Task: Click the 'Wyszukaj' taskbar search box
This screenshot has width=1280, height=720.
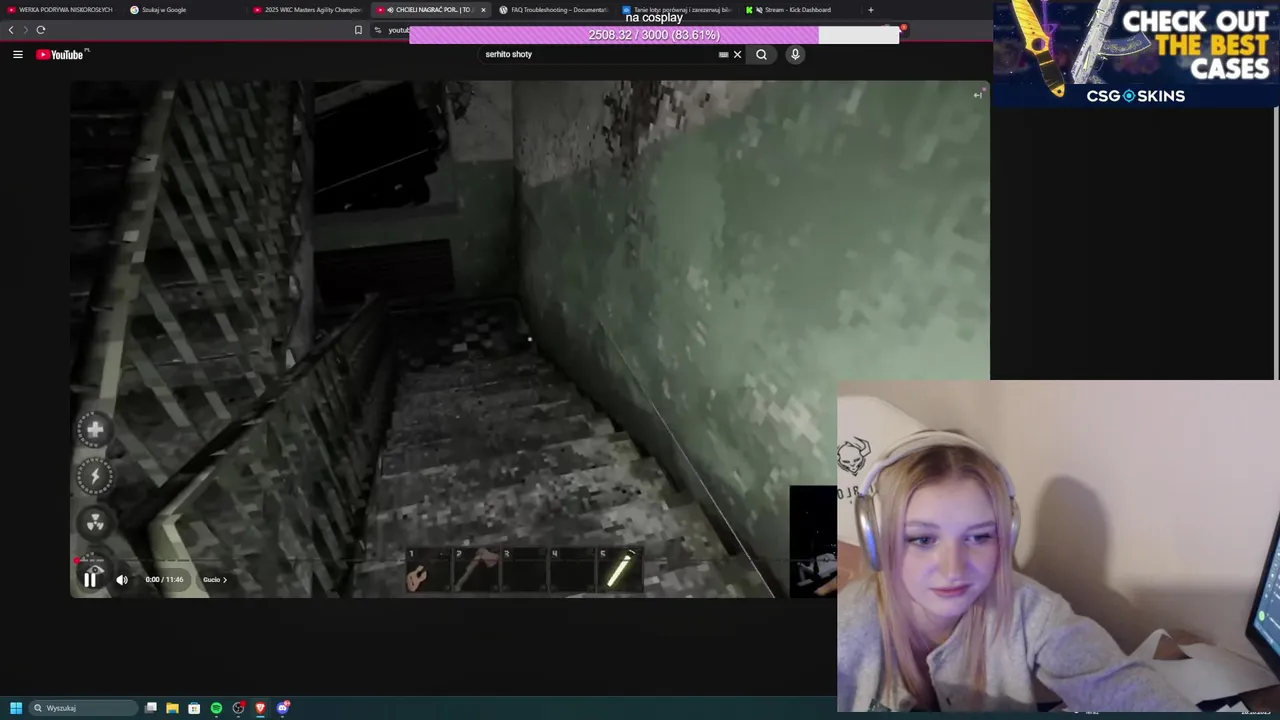Action: [82, 708]
